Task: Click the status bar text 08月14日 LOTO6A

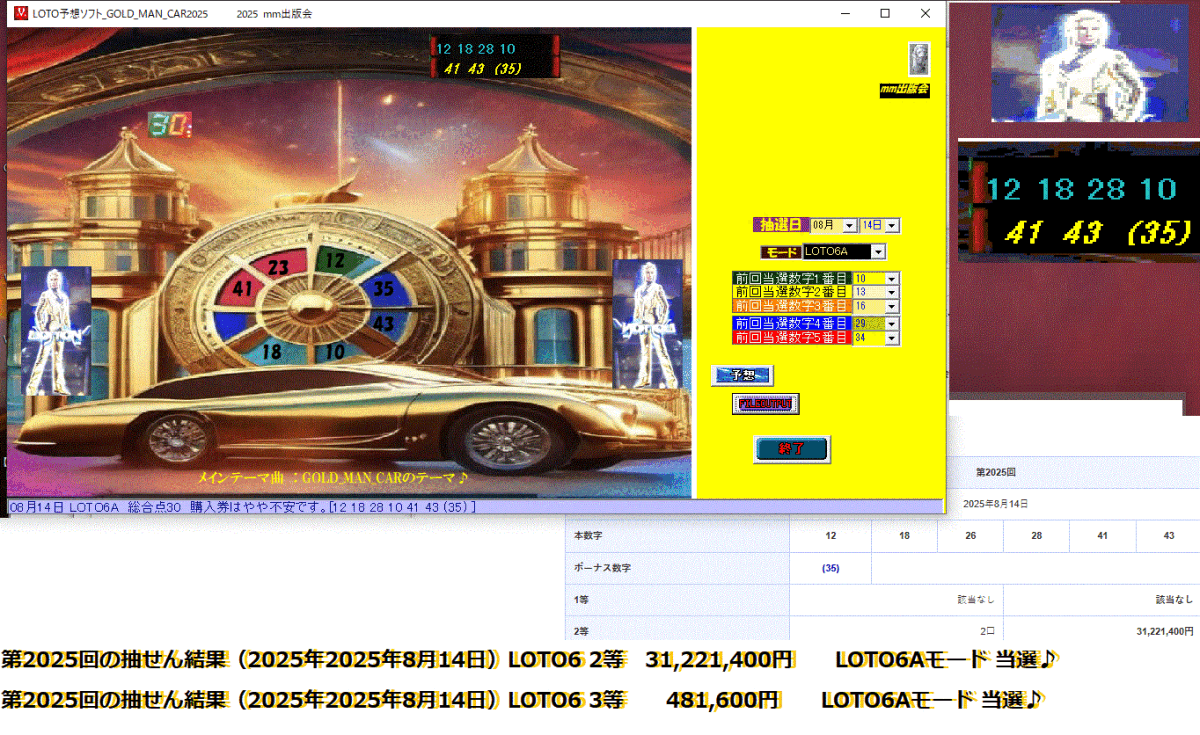Action: pos(242,507)
